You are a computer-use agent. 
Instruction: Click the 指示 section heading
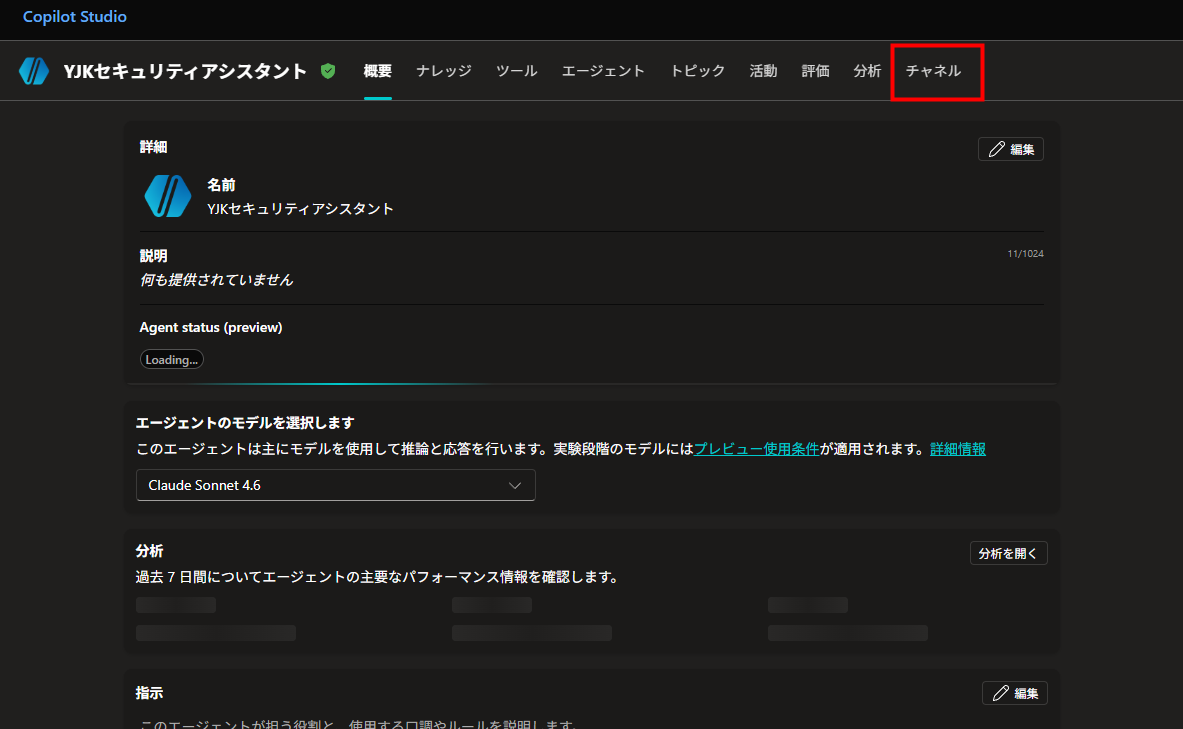tap(149, 693)
